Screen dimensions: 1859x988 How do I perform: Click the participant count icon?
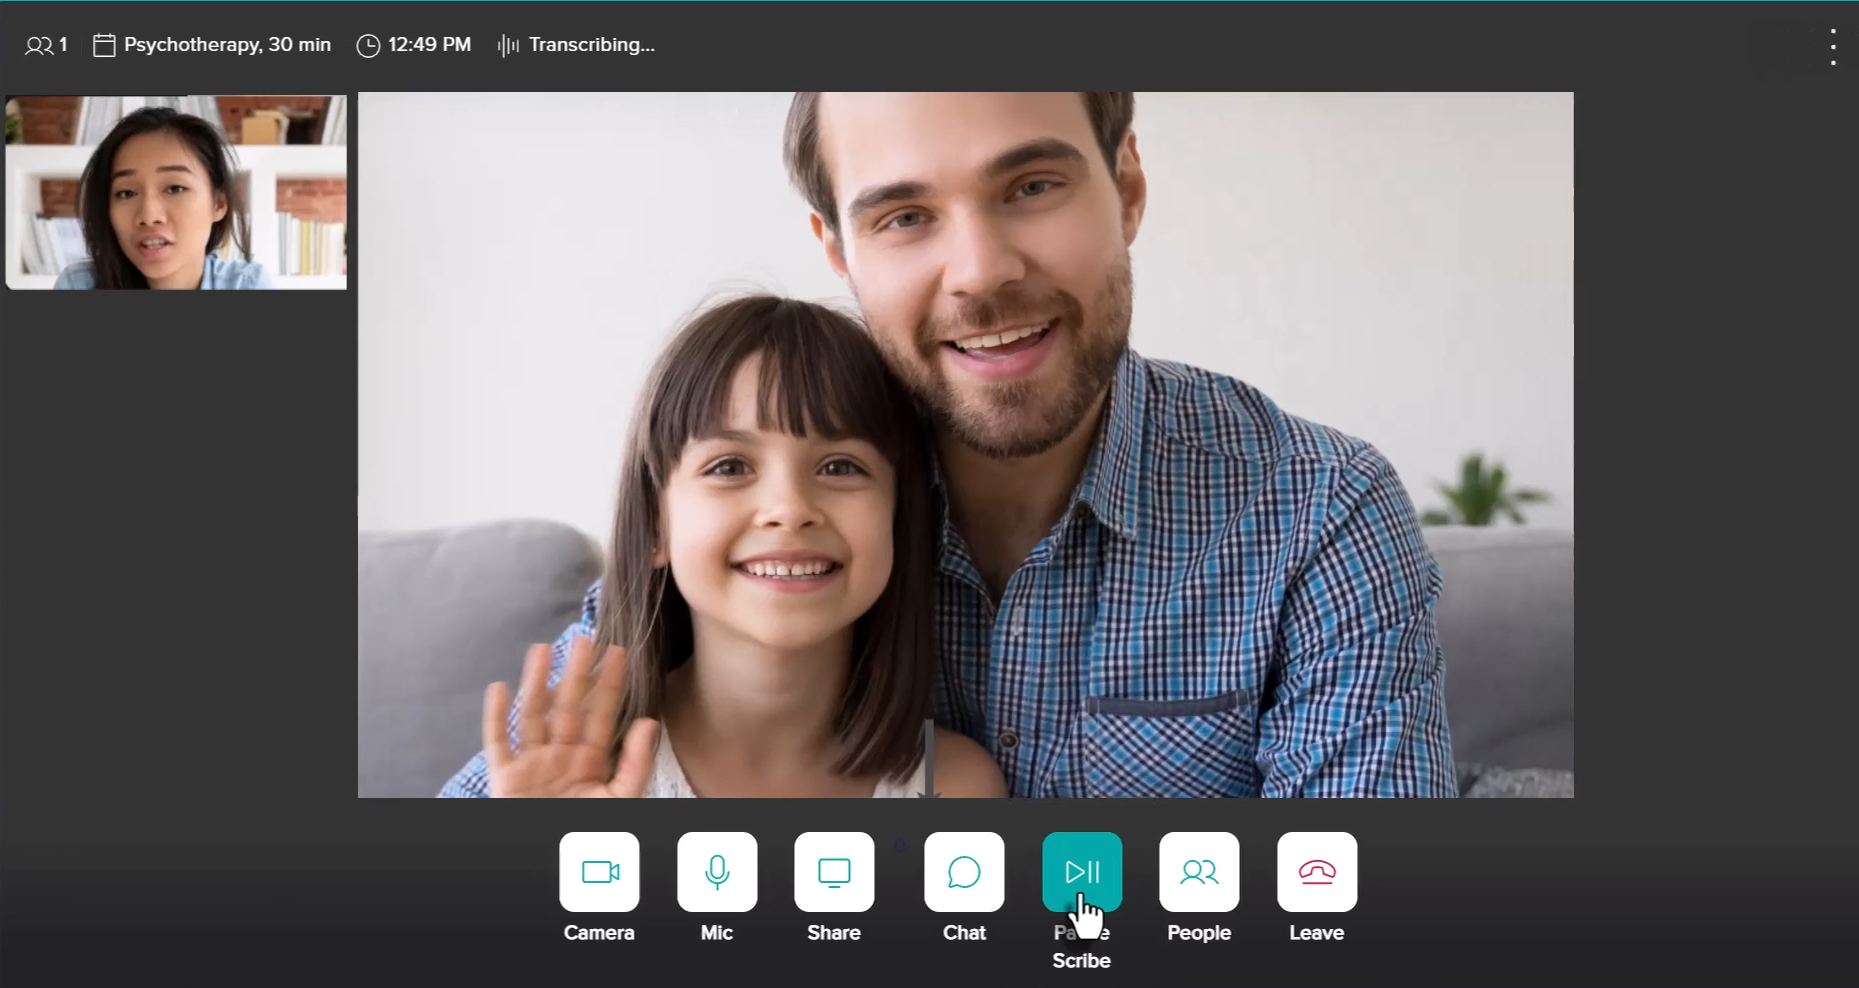point(39,45)
